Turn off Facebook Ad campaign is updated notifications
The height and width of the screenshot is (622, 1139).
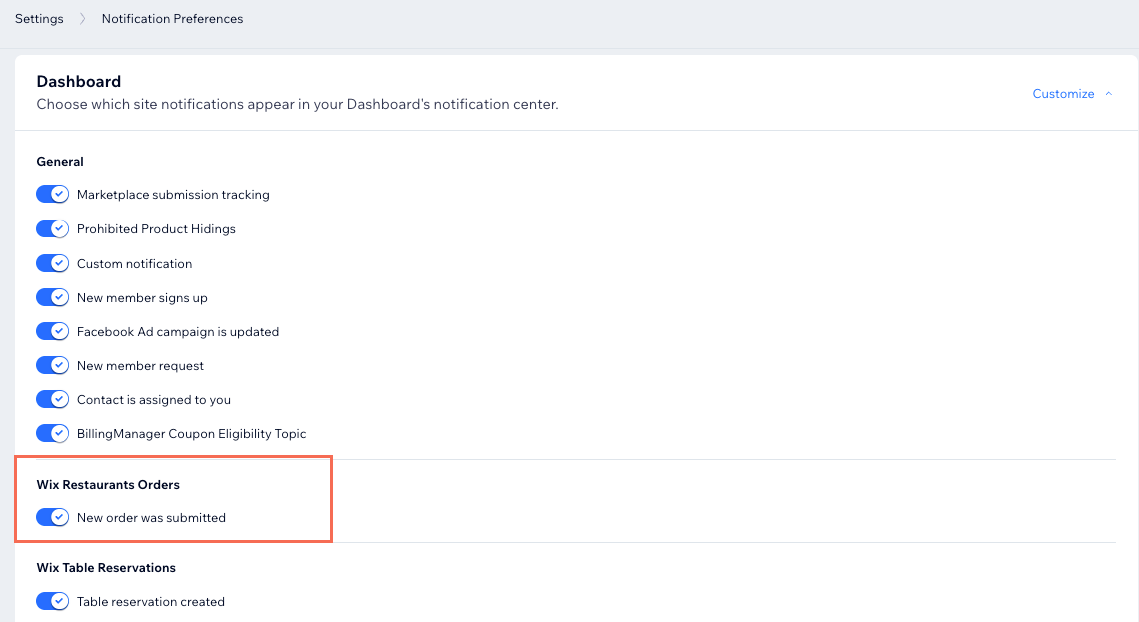(x=52, y=331)
